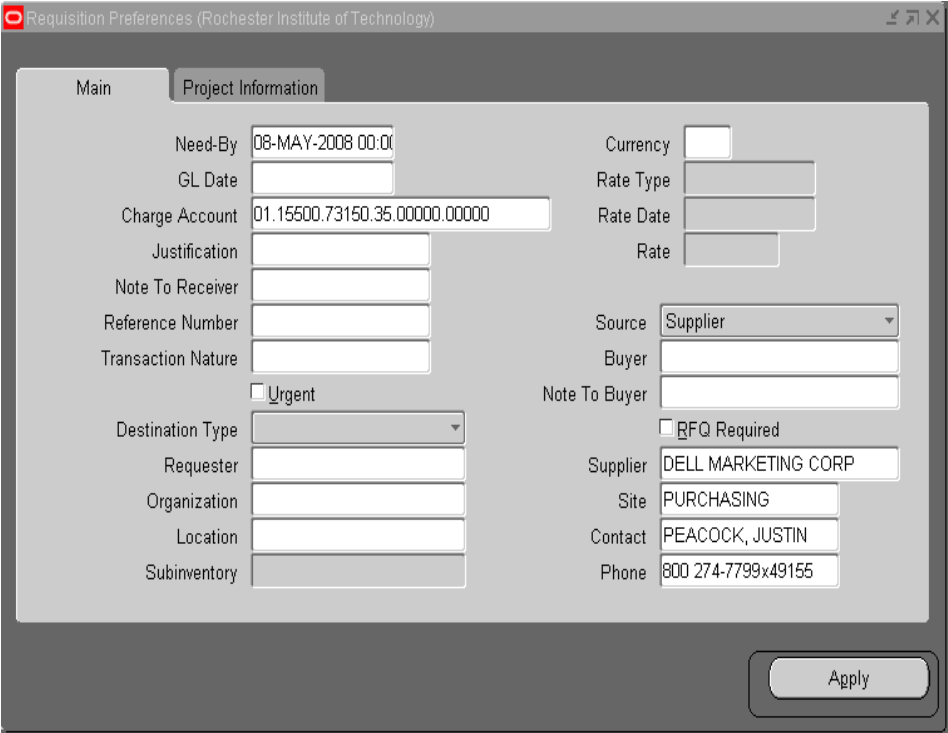Click the Currency input box
This screenshot has width=948, height=733.
(707, 144)
